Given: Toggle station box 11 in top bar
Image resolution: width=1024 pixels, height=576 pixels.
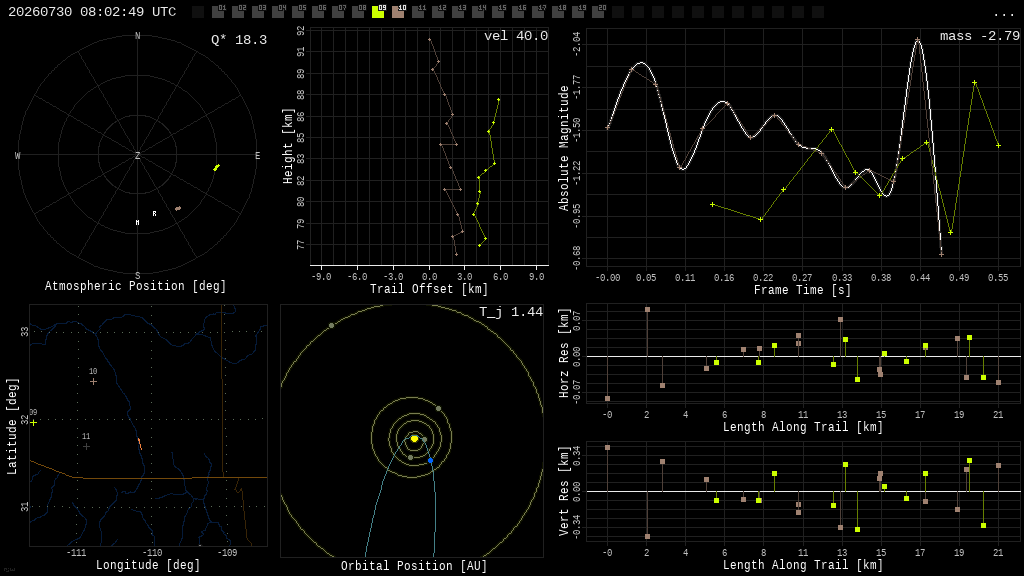Looking at the screenshot, I should [x=418, y=12].
